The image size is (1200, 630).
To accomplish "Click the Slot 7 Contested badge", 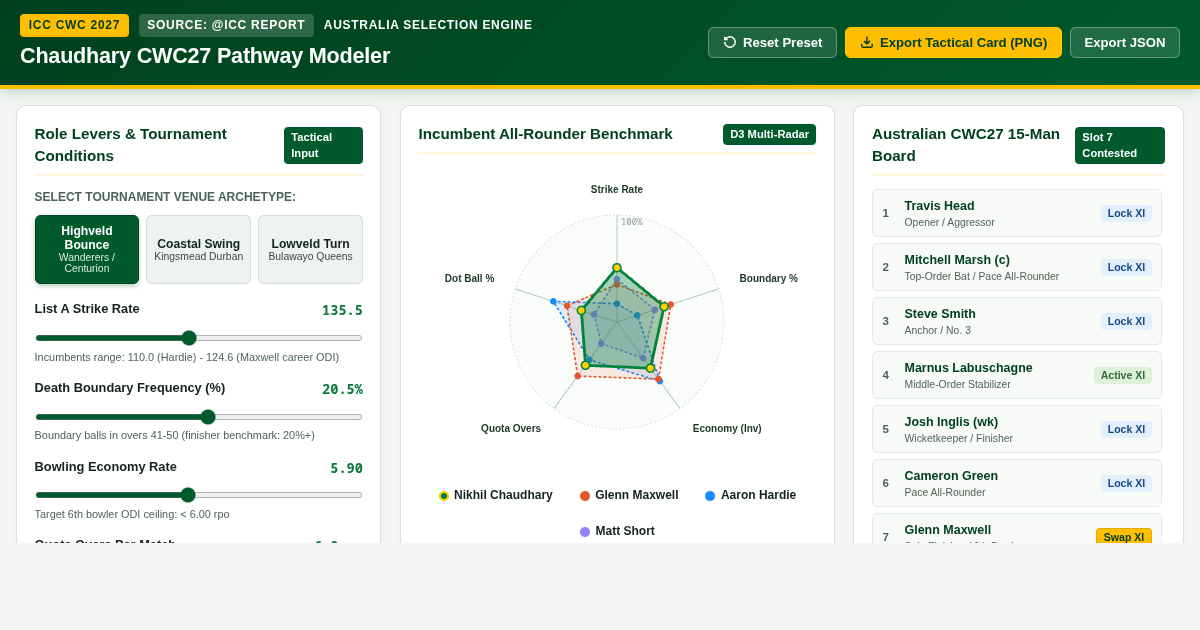I will tap(1120, 145).
